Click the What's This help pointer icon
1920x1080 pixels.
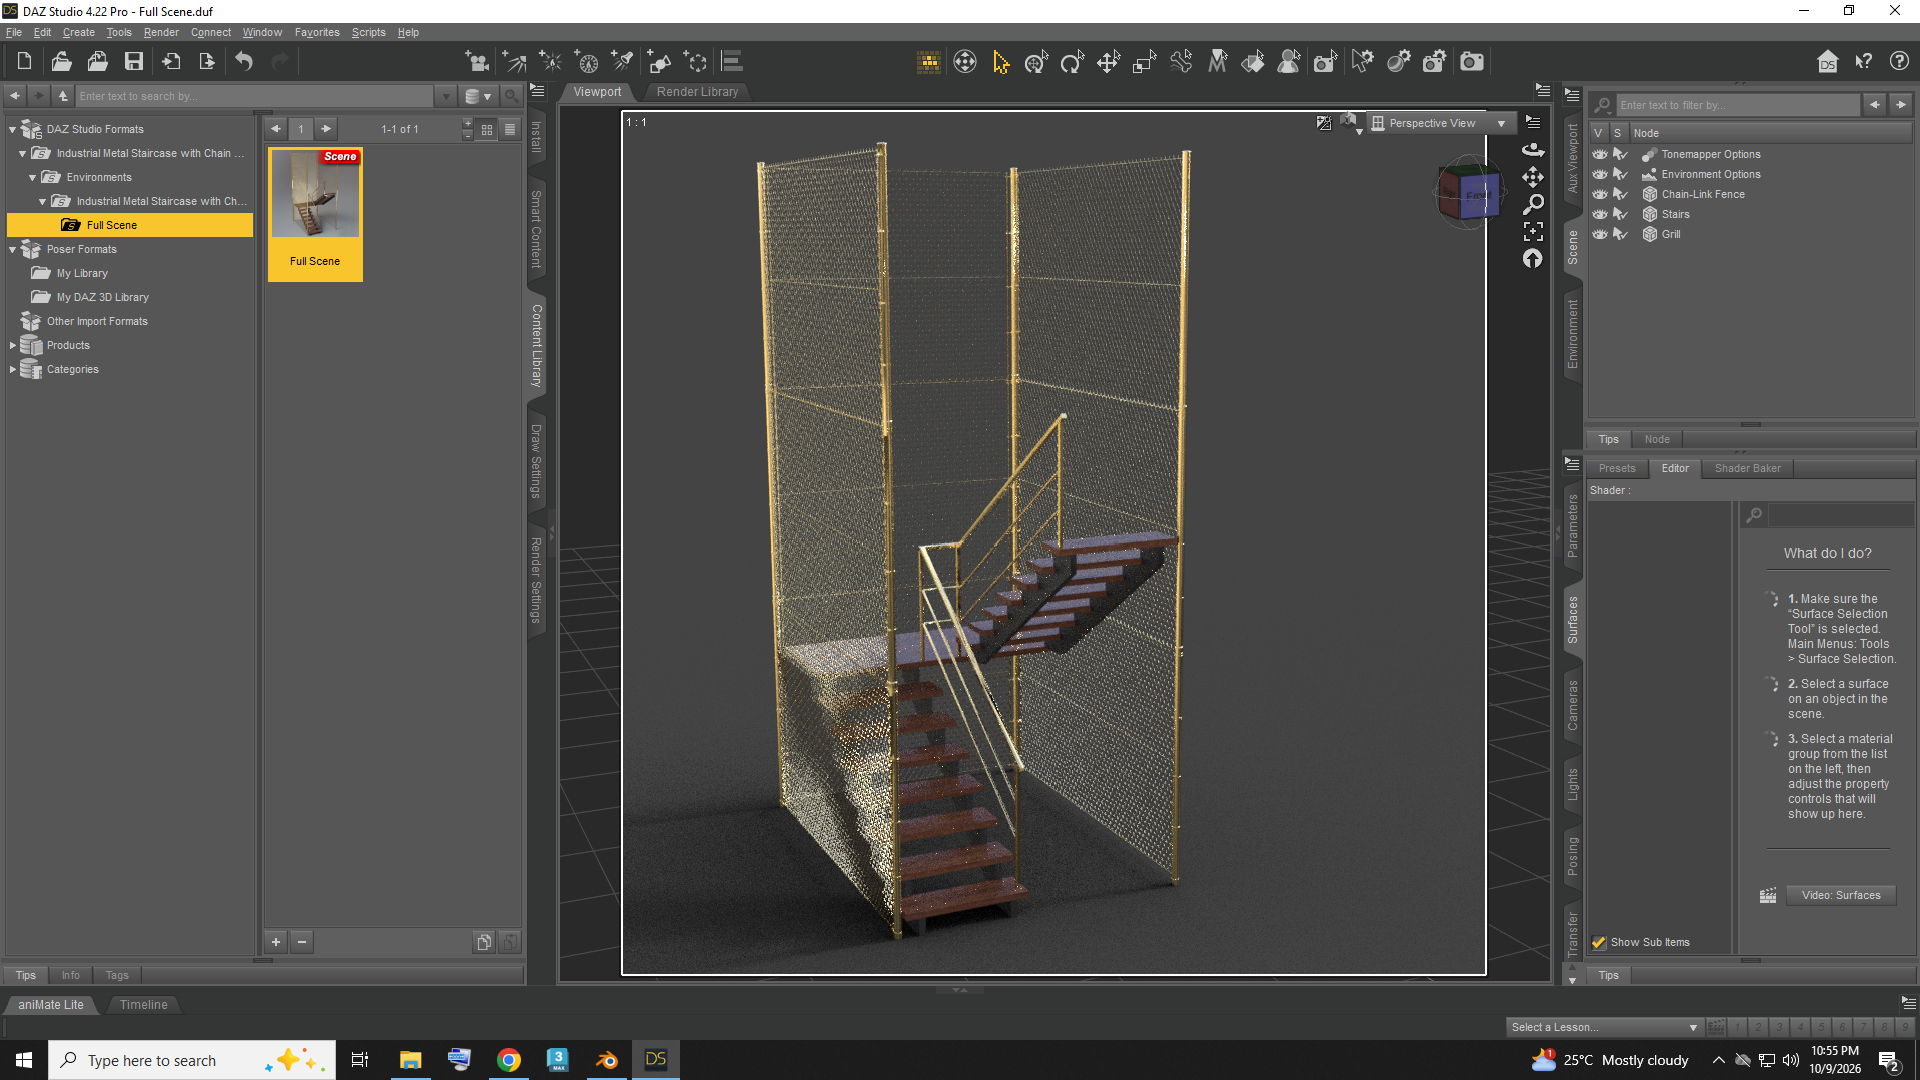1863,62
